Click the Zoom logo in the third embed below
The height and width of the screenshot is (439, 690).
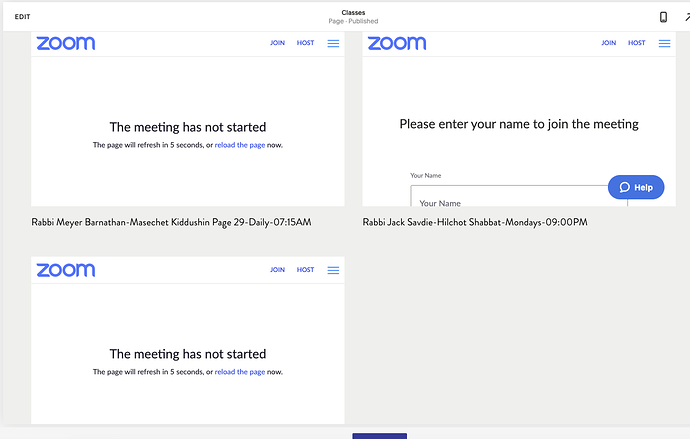pos(66,270)
